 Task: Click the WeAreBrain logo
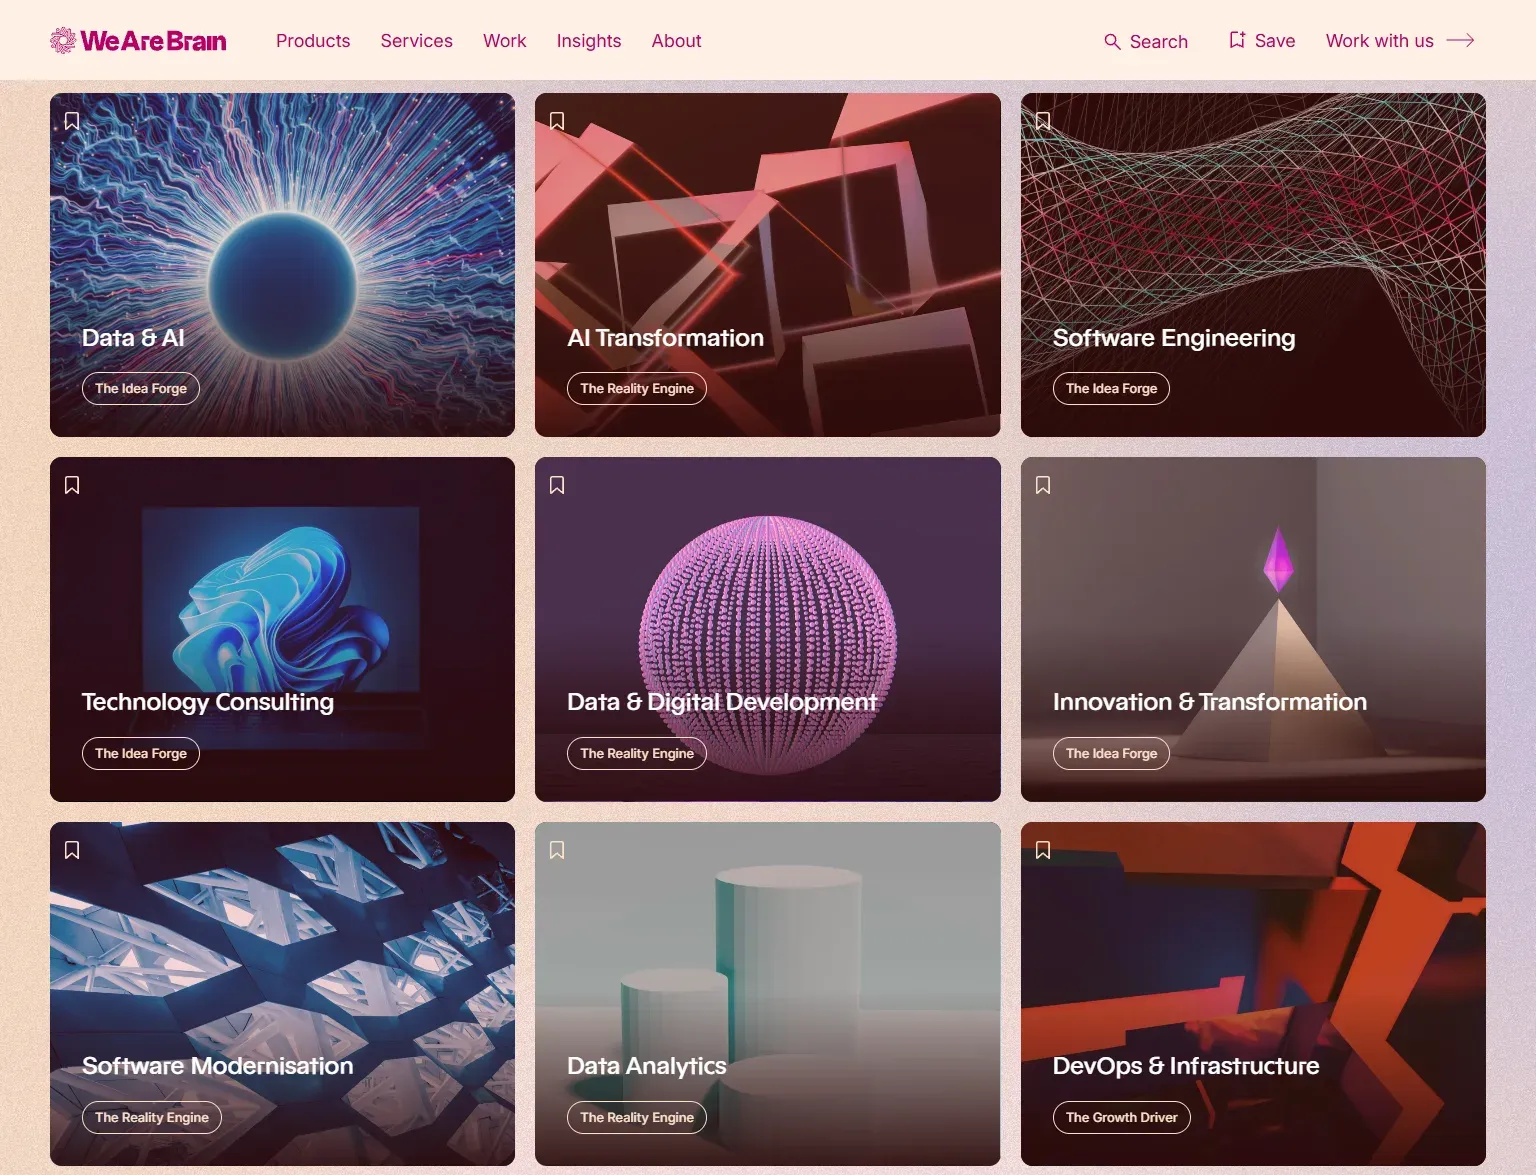click(x=138, y=40)
